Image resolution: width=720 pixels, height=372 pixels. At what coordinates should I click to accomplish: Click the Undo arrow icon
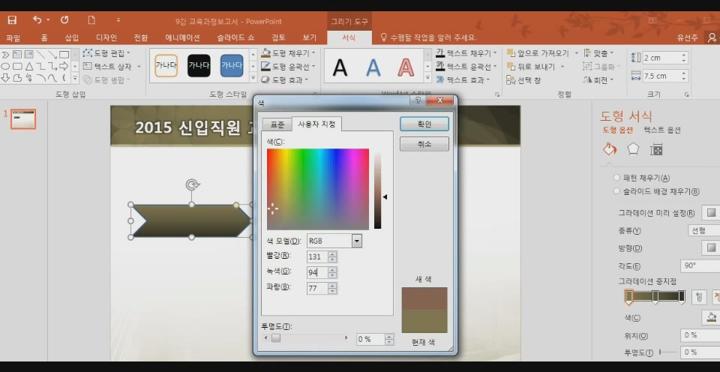click(37, 20)
